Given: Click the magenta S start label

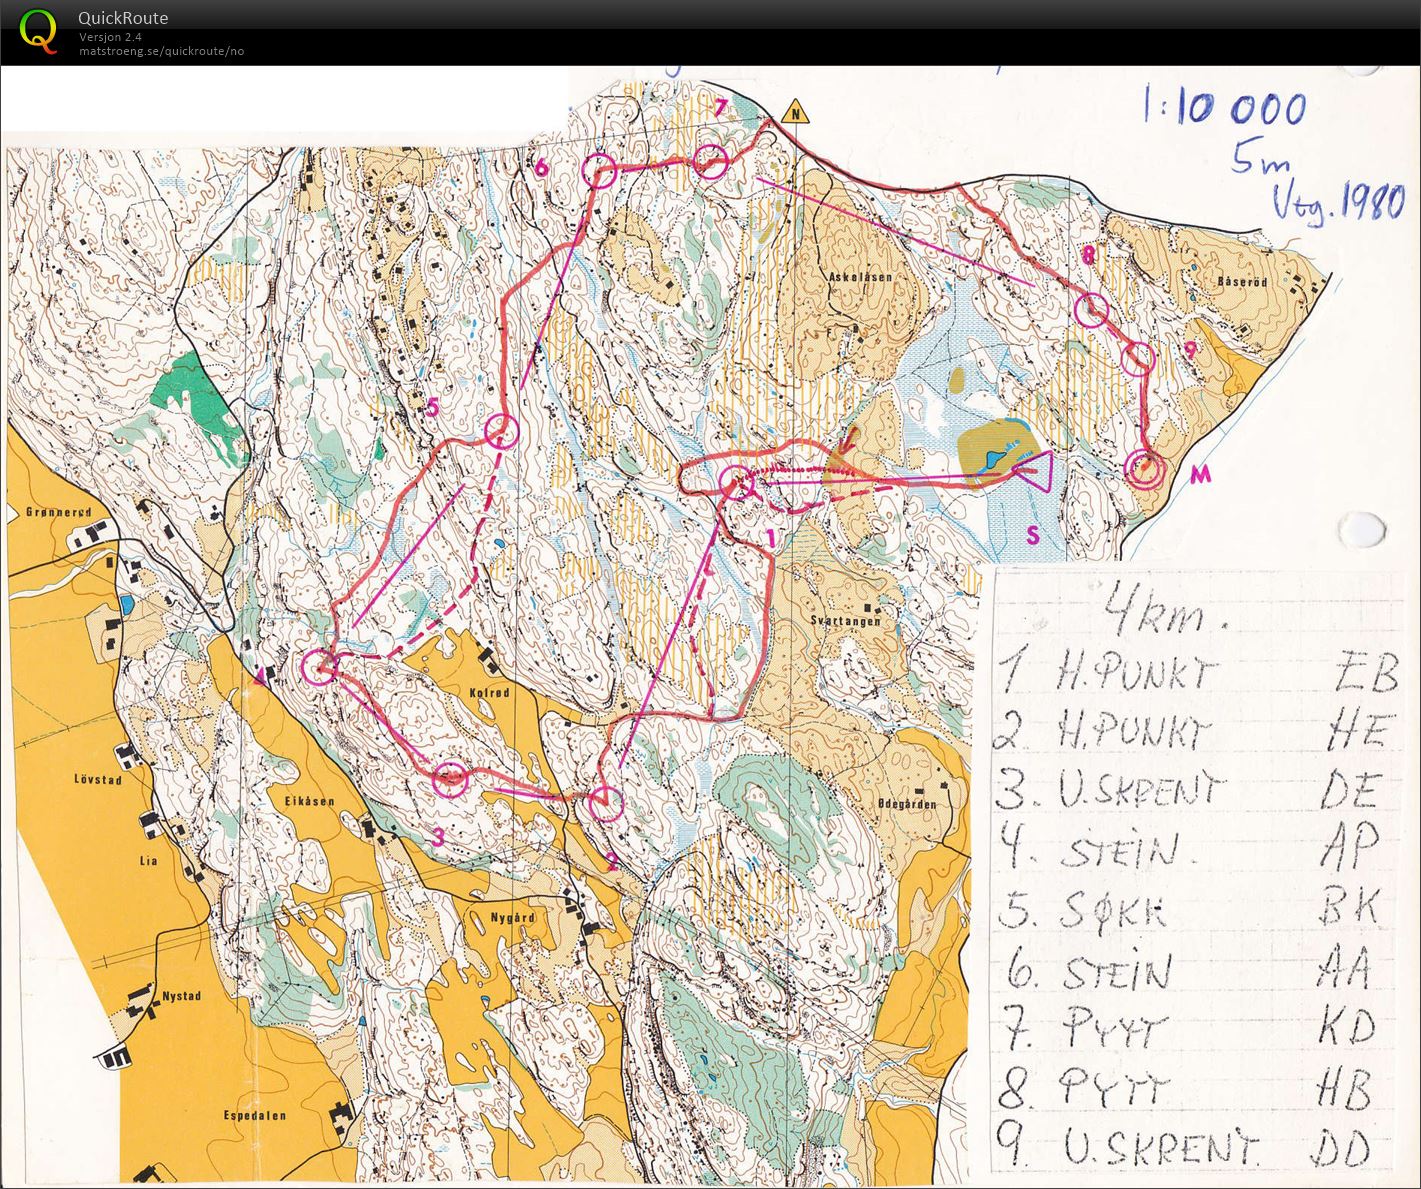Looking at the screenshot, I should point(1033,536).
